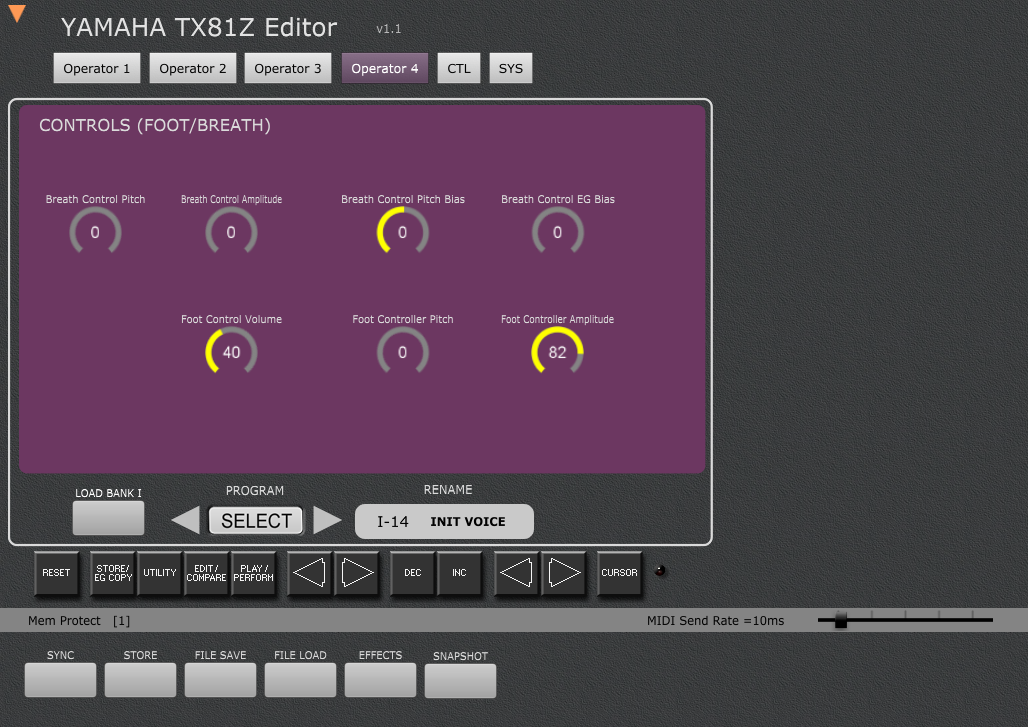Screen dimensions: 1028x727
Task: Select the STORE/EG COPY function key
Action: click(112, 573)
